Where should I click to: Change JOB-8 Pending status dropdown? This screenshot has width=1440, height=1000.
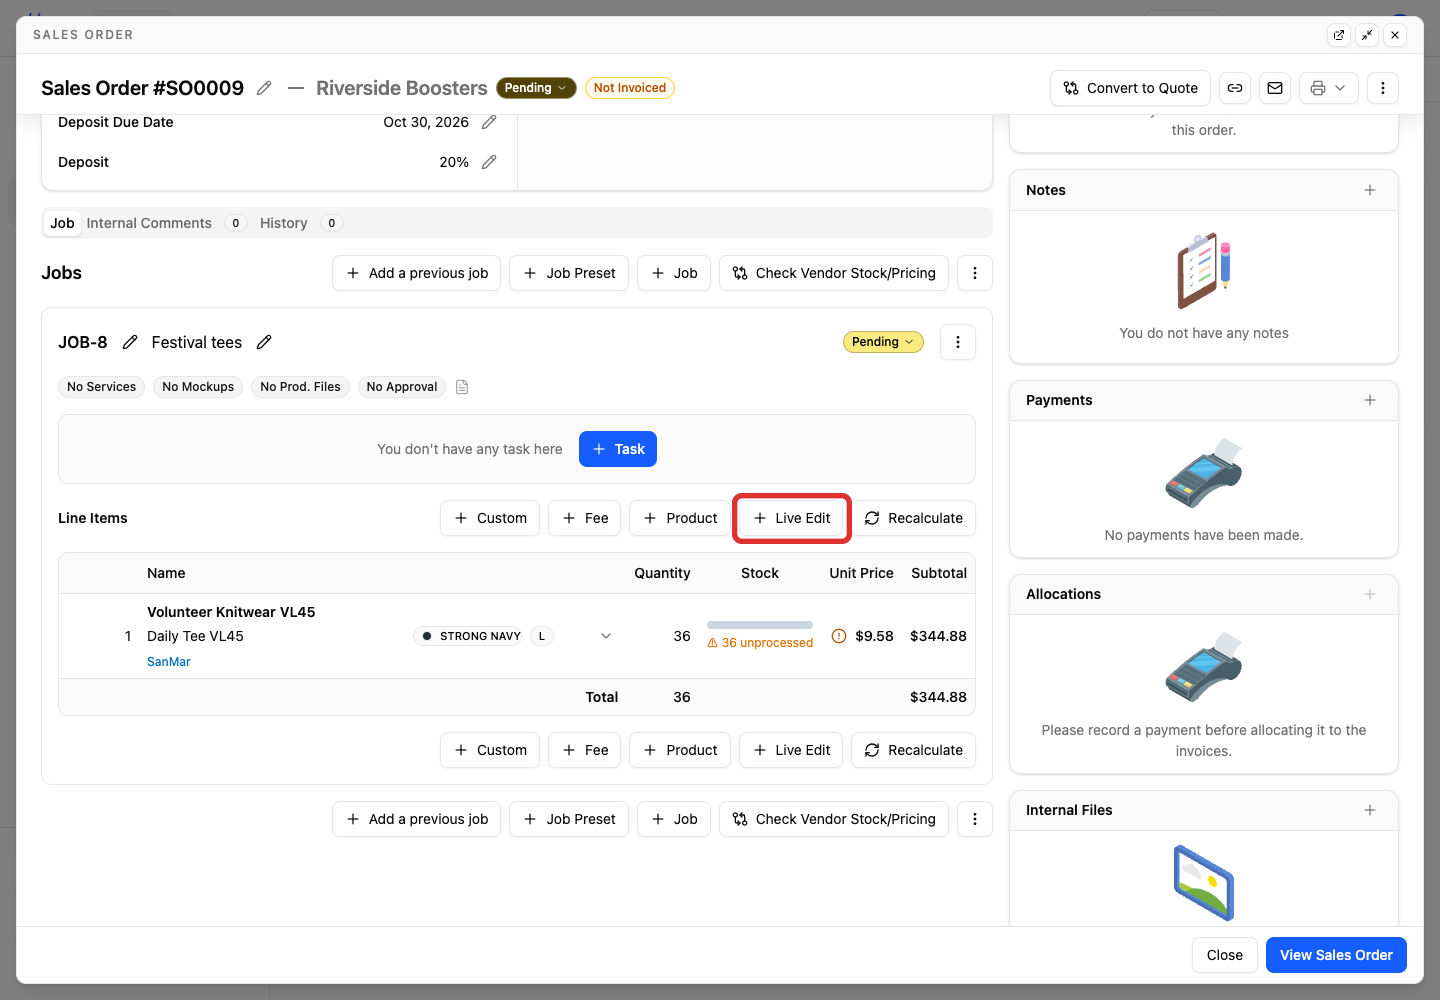[883, 342]
